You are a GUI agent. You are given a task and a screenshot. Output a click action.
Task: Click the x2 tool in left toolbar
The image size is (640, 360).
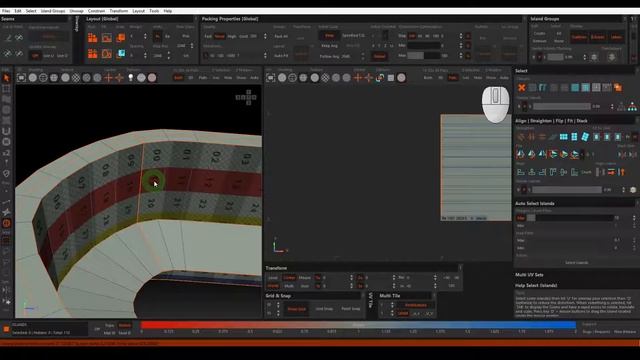6,153
